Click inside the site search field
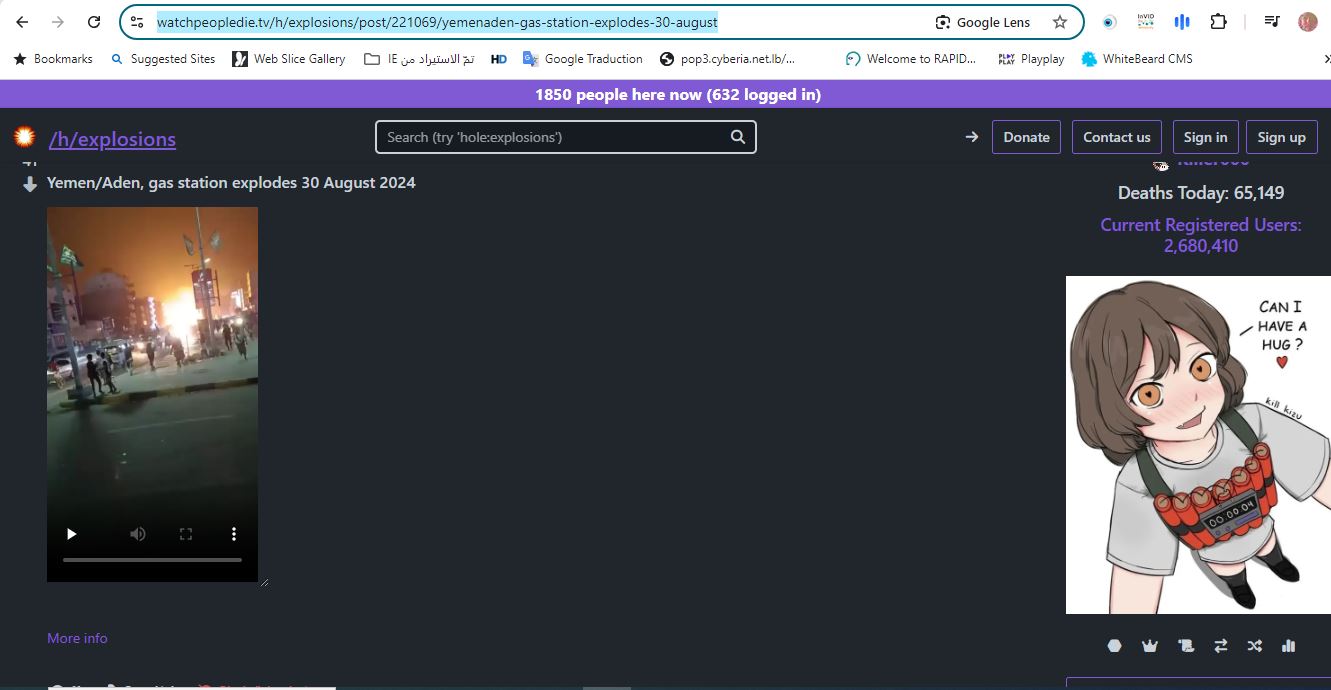This screenshot has width=1331, height=690. click(x=550, y=137)
